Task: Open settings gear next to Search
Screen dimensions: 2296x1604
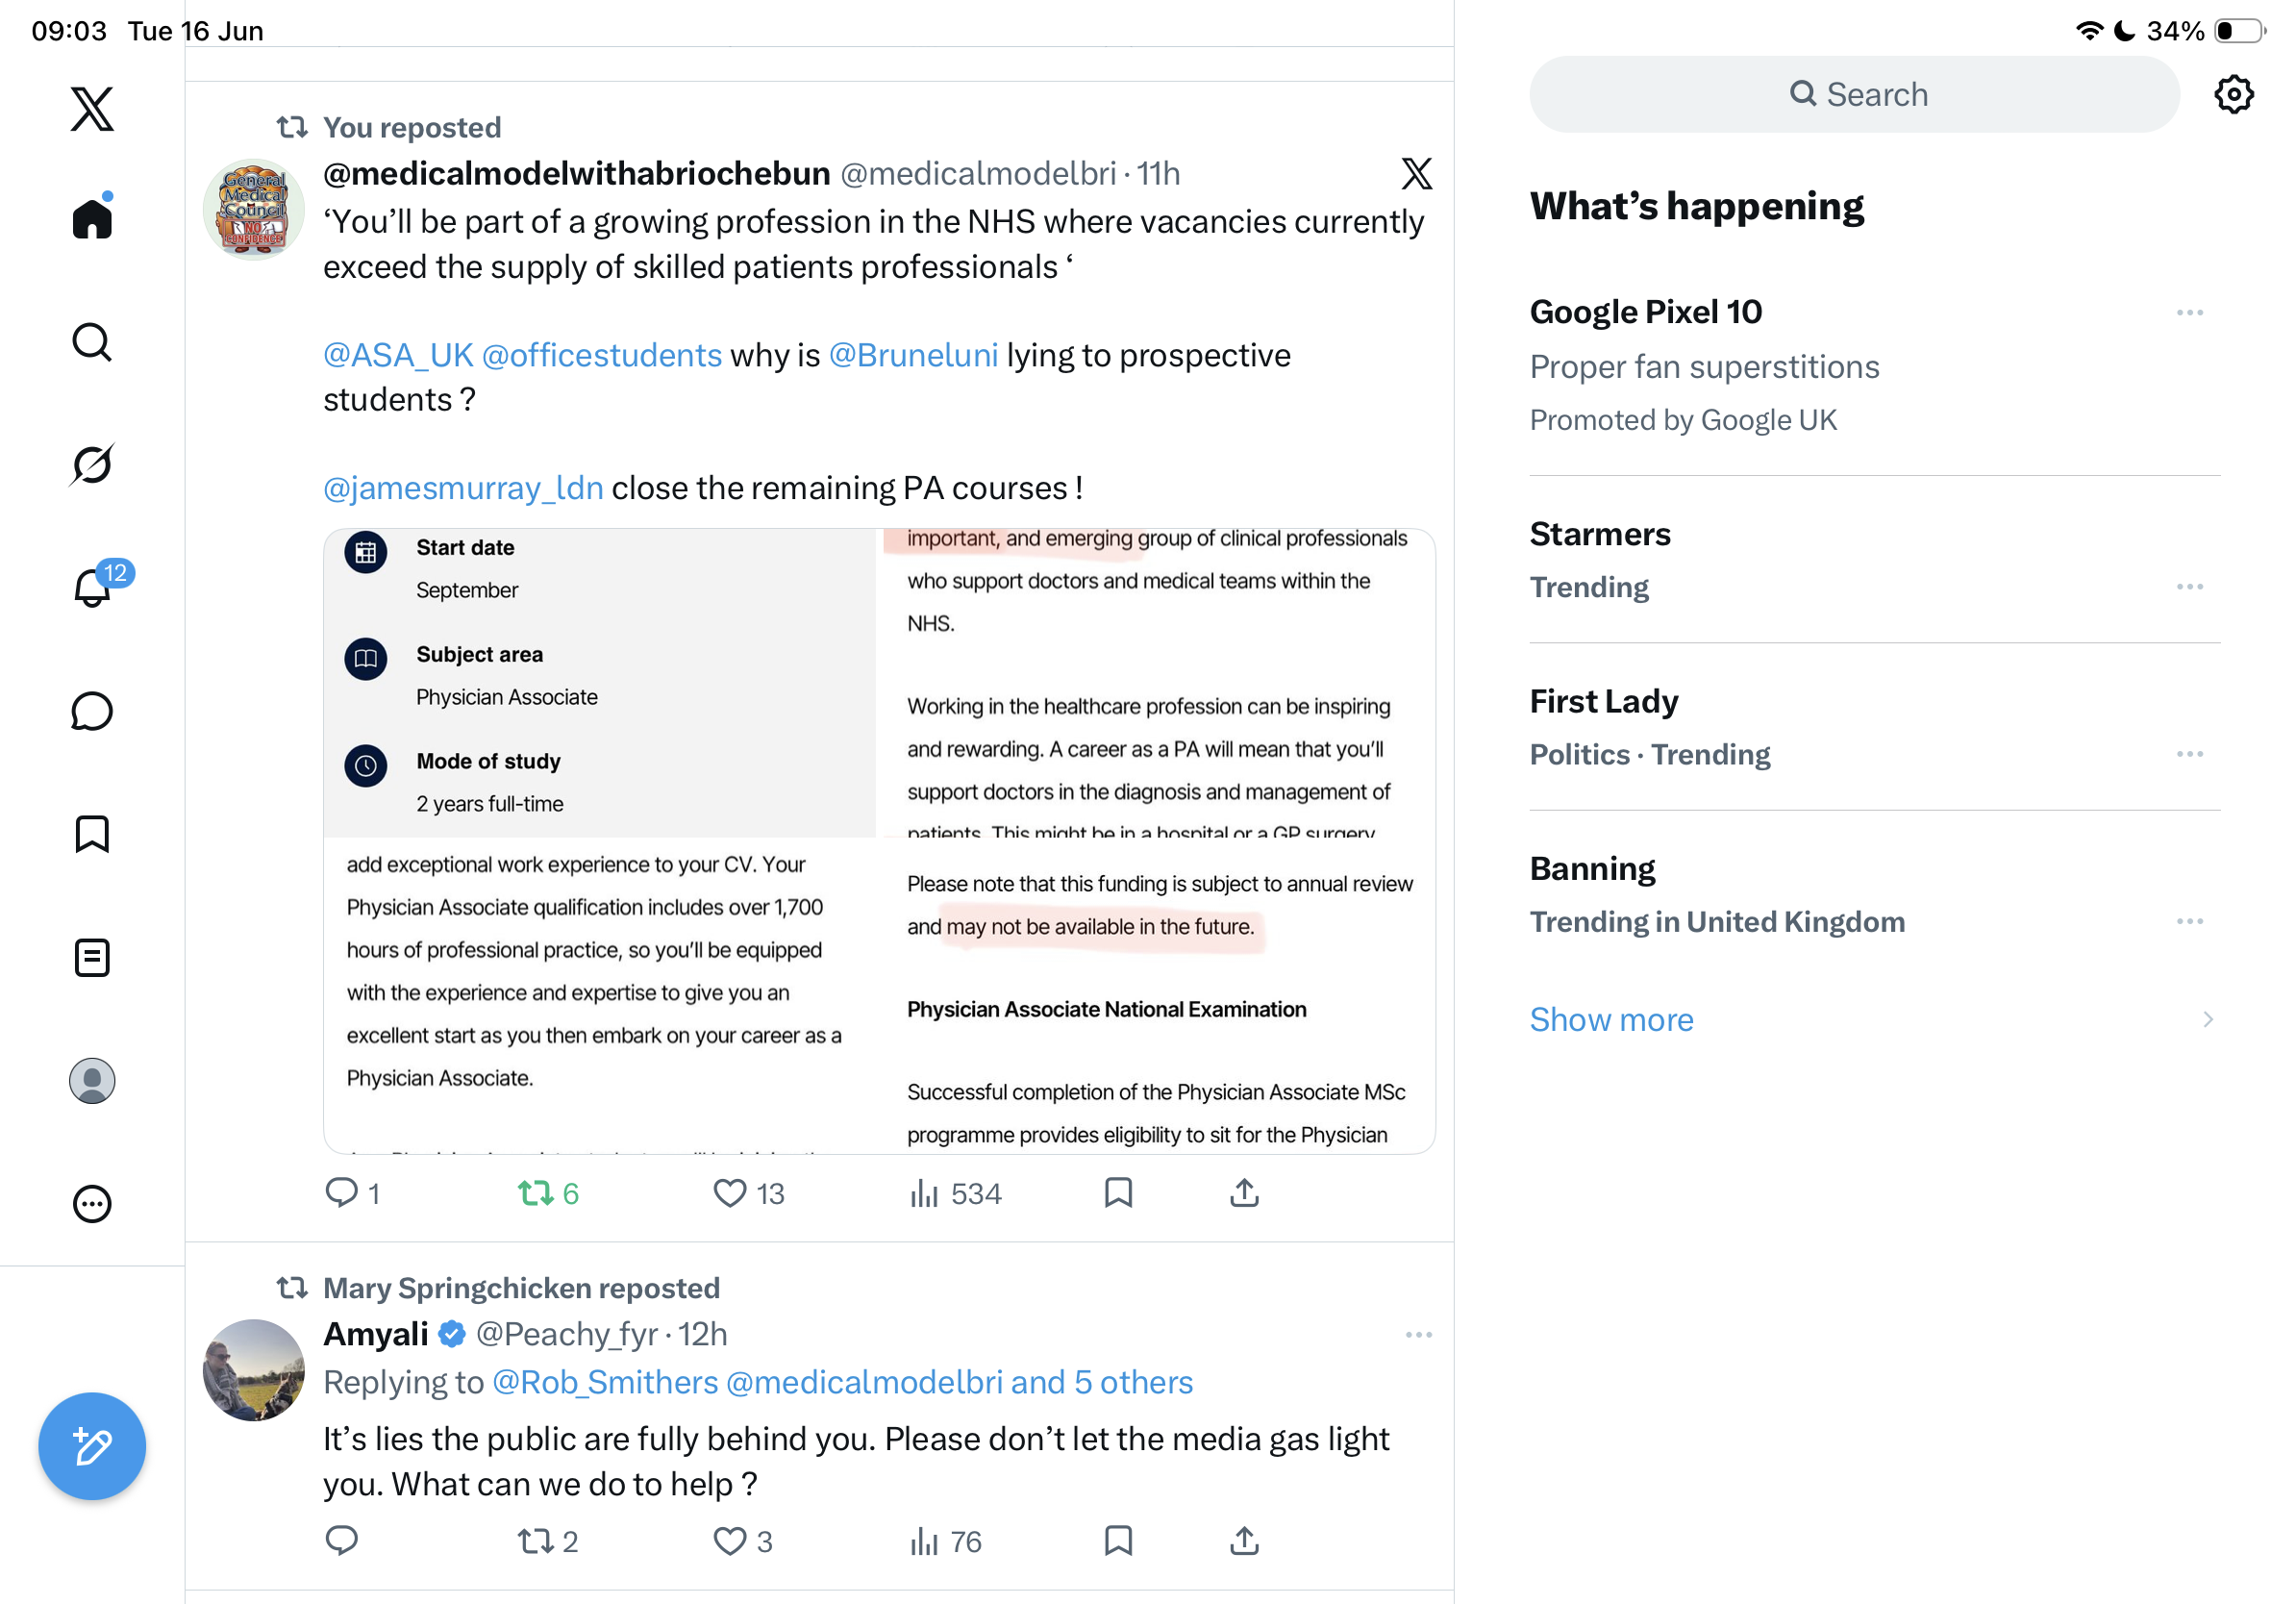Action: coord(2234,94)
